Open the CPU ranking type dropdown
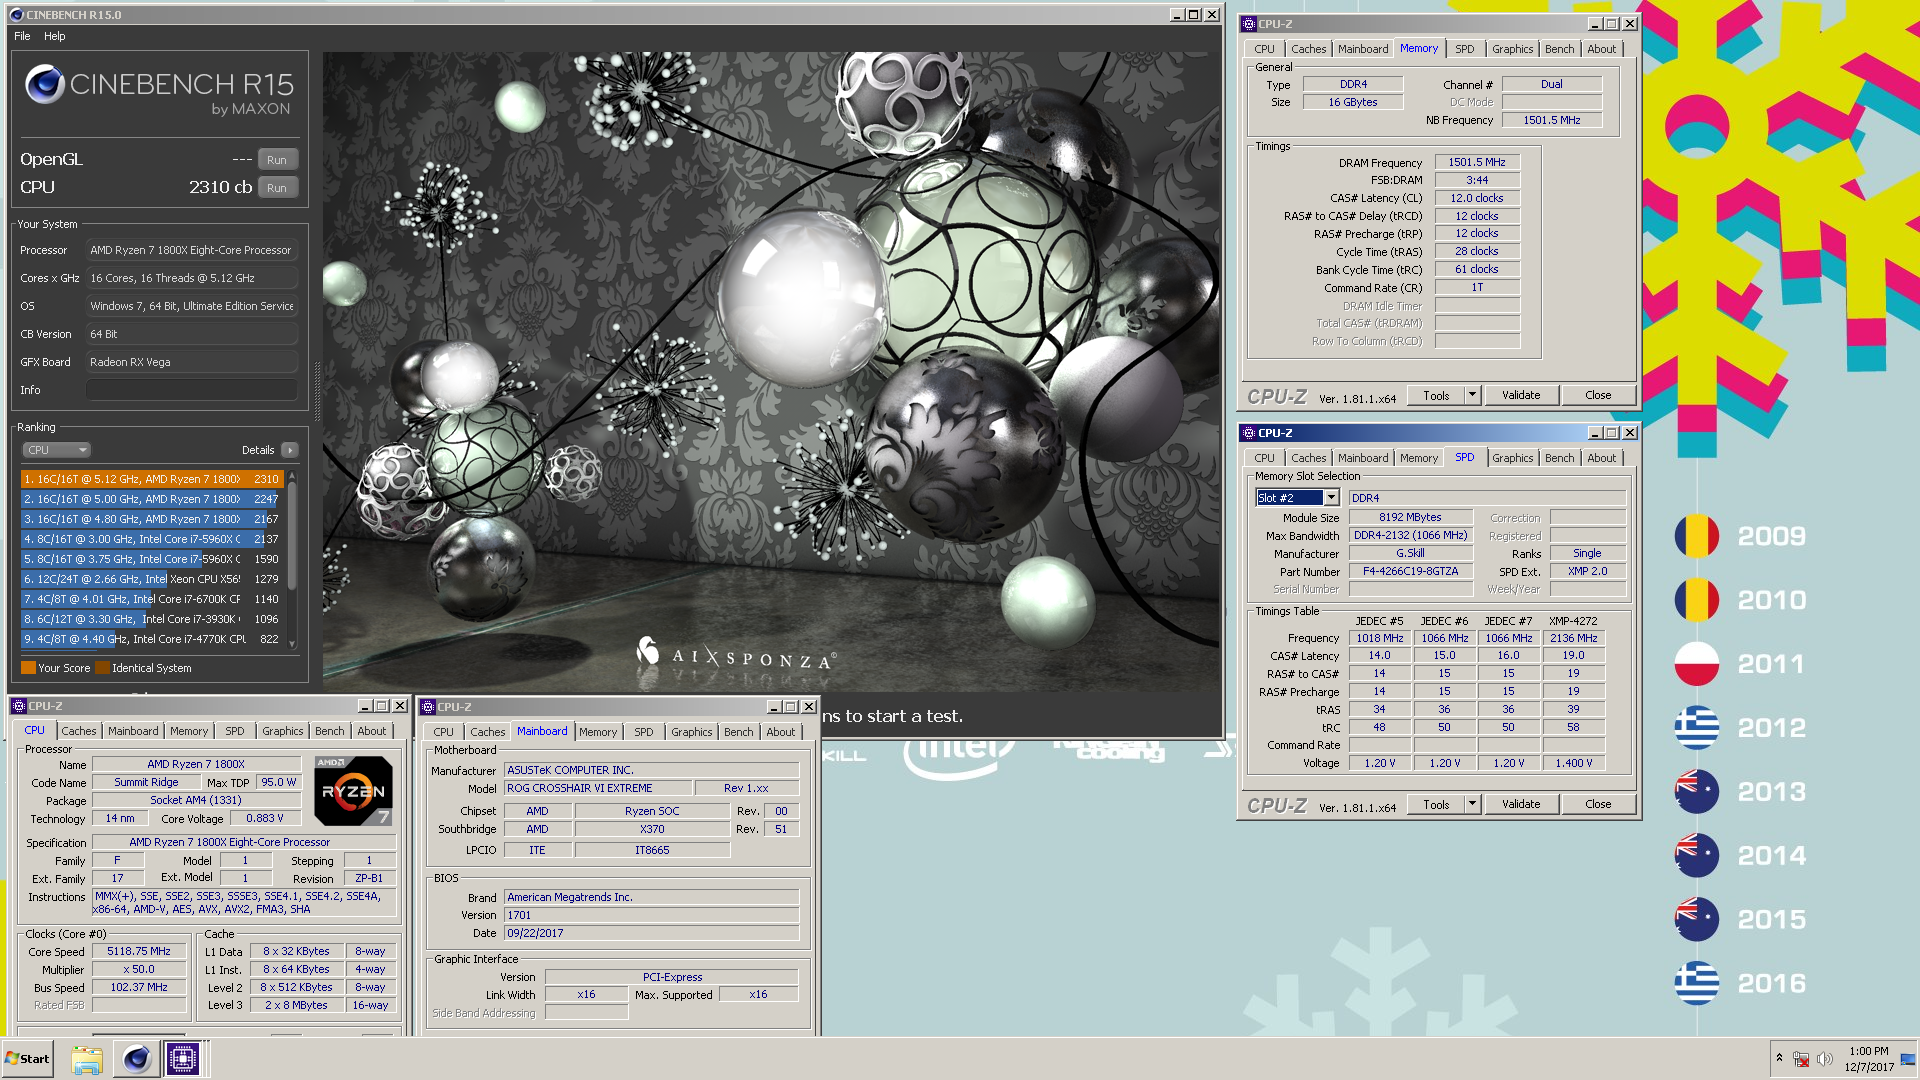Screen dimensions: 1920x1080 [57, 450]
